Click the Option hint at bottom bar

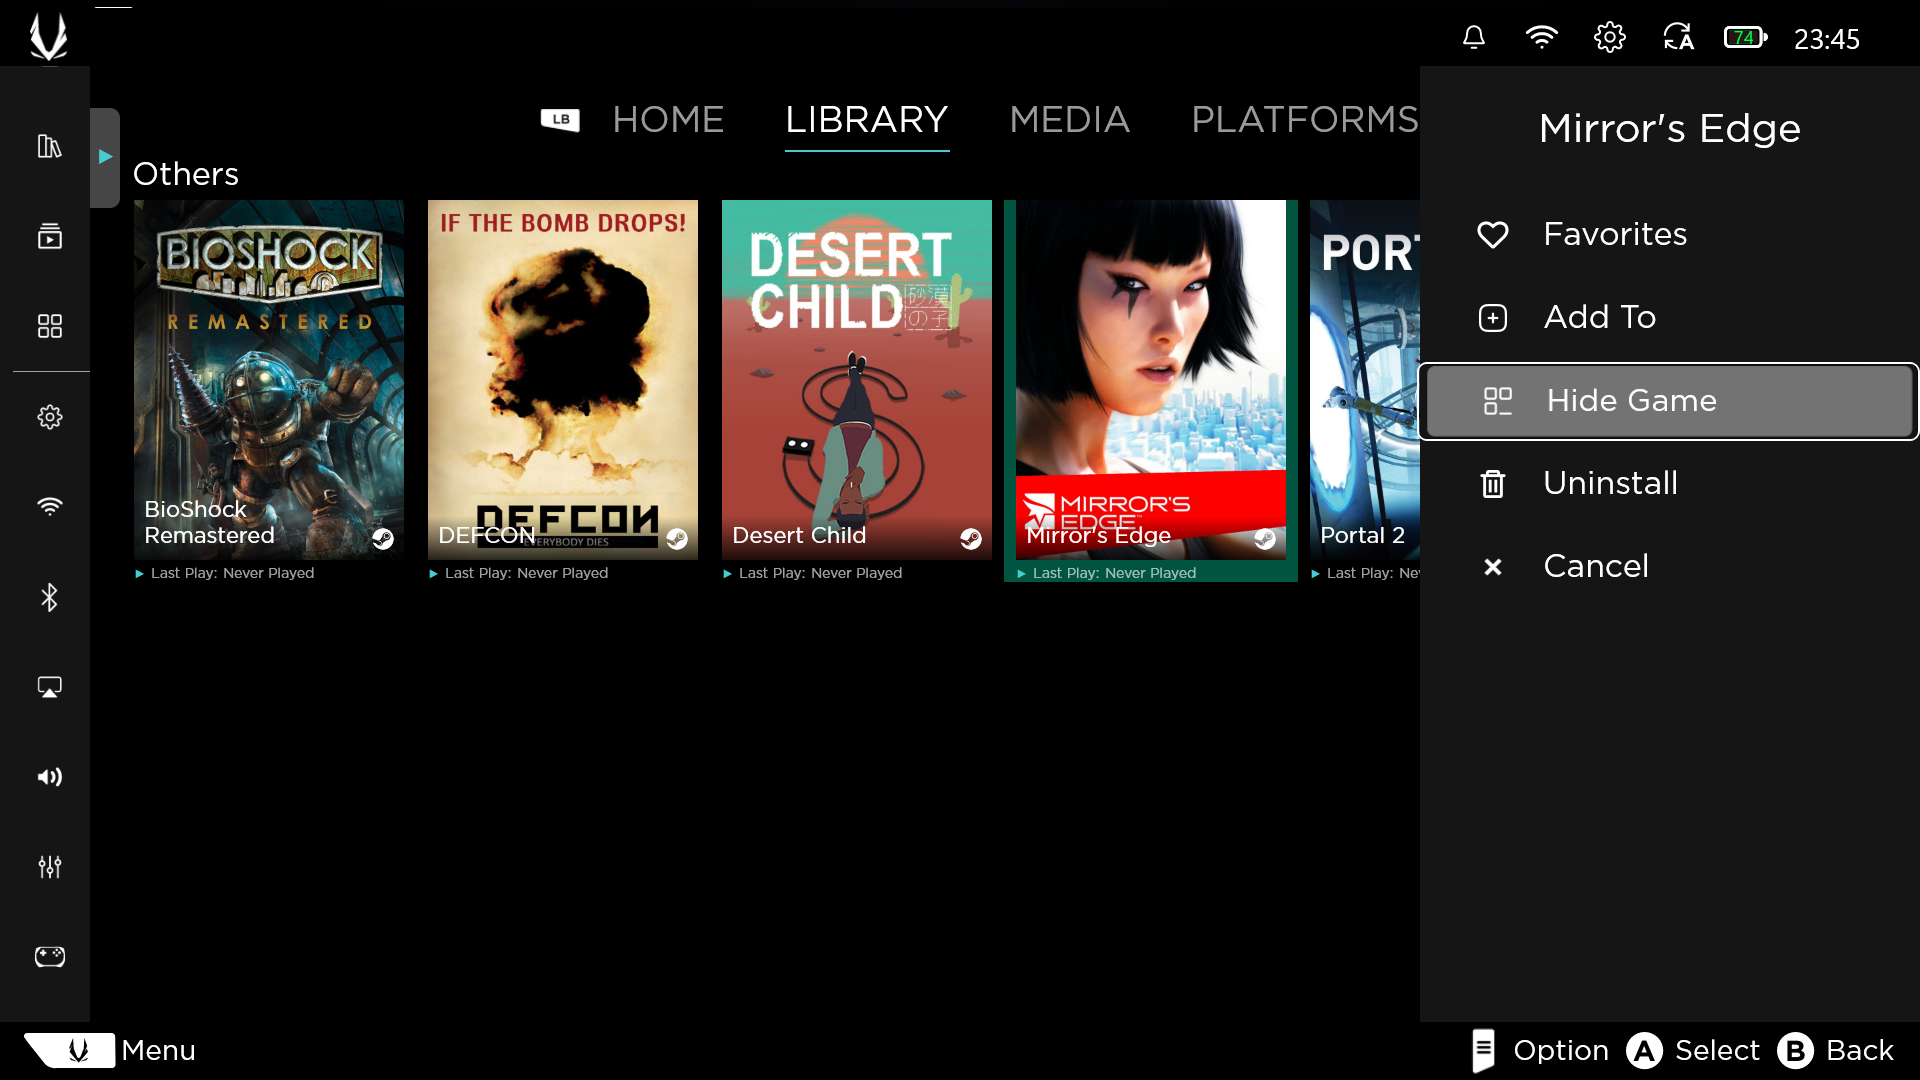click(1540, 1051)
